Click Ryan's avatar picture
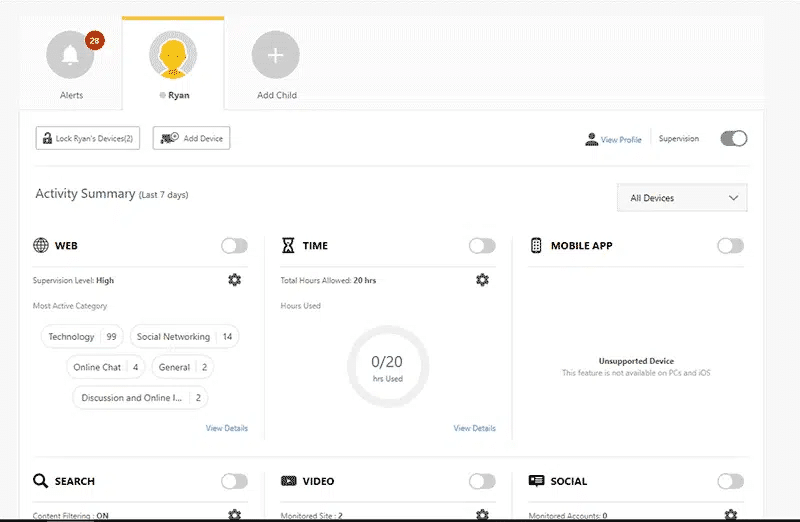The image size is (800, 522). tap(173, 56)
